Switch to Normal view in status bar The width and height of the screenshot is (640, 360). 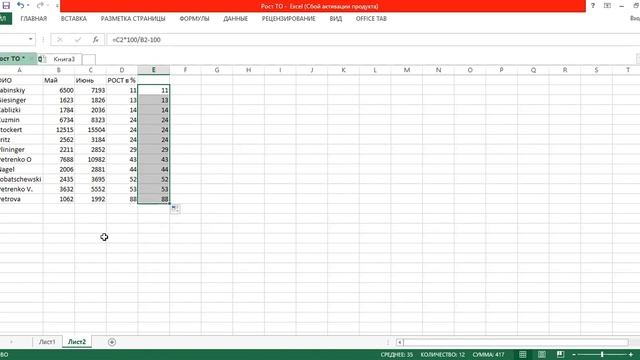coord(523,355)
